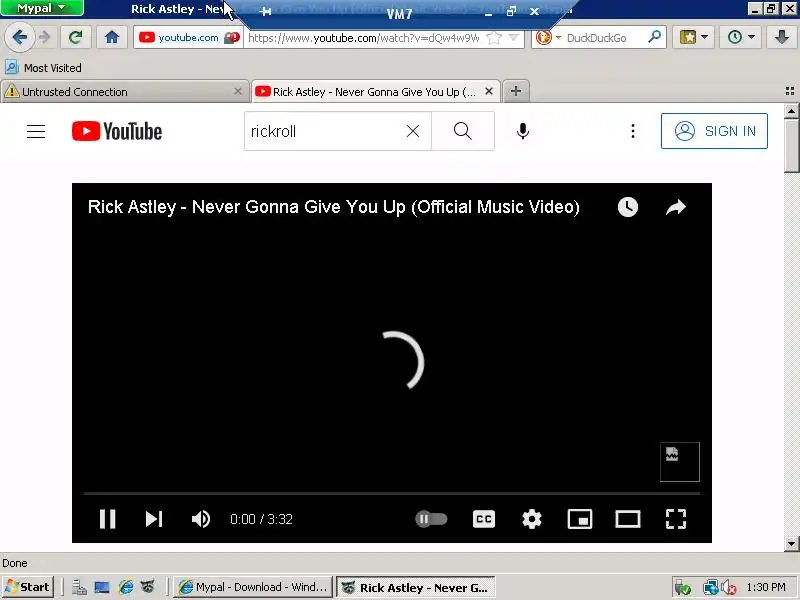
Task: Click the VM7 connection bar pin icon
Action: (x=265, y=11)
